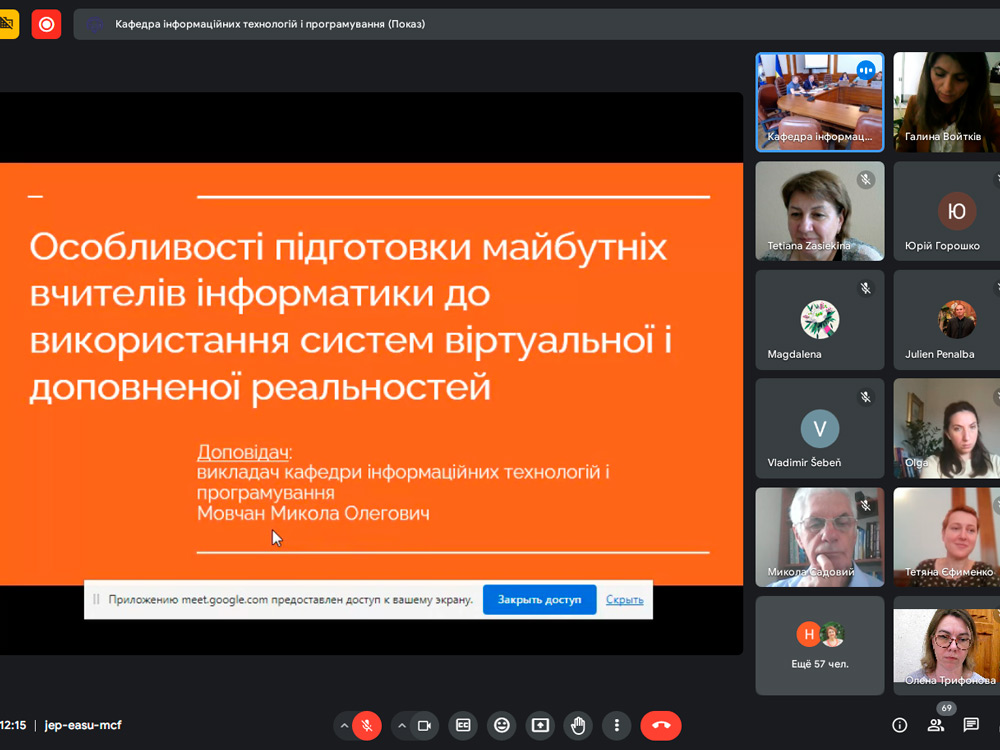Click the red recording indicator icon
This screenshot has width=1000, height=750.
point(46,24)
